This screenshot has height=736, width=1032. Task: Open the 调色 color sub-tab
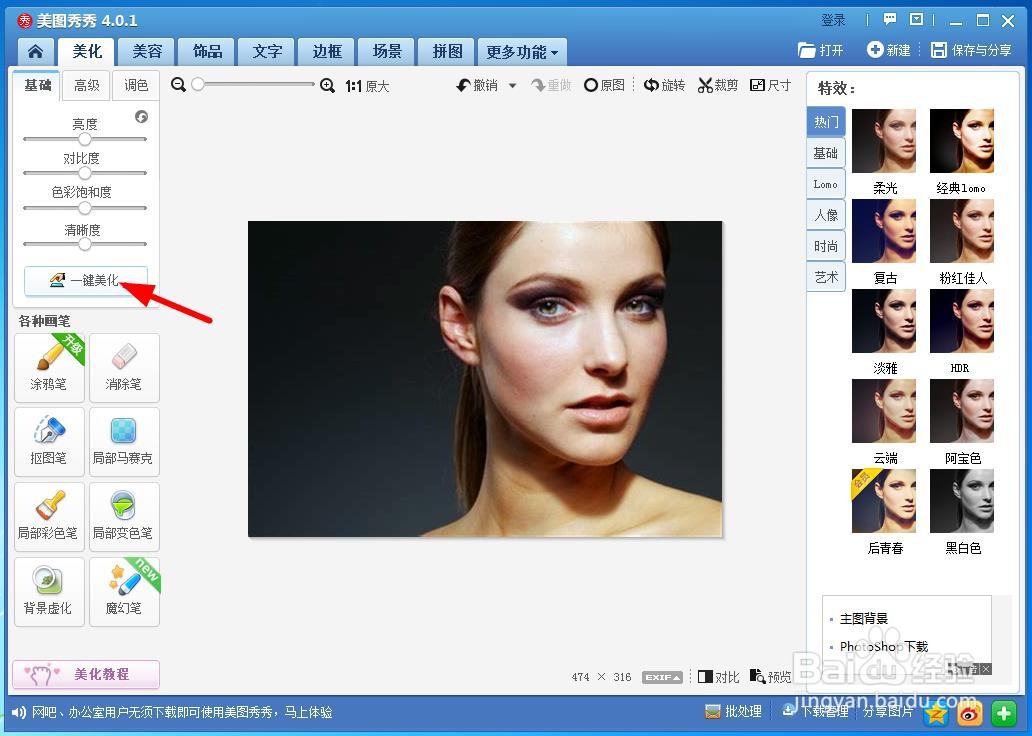(136, 86)
